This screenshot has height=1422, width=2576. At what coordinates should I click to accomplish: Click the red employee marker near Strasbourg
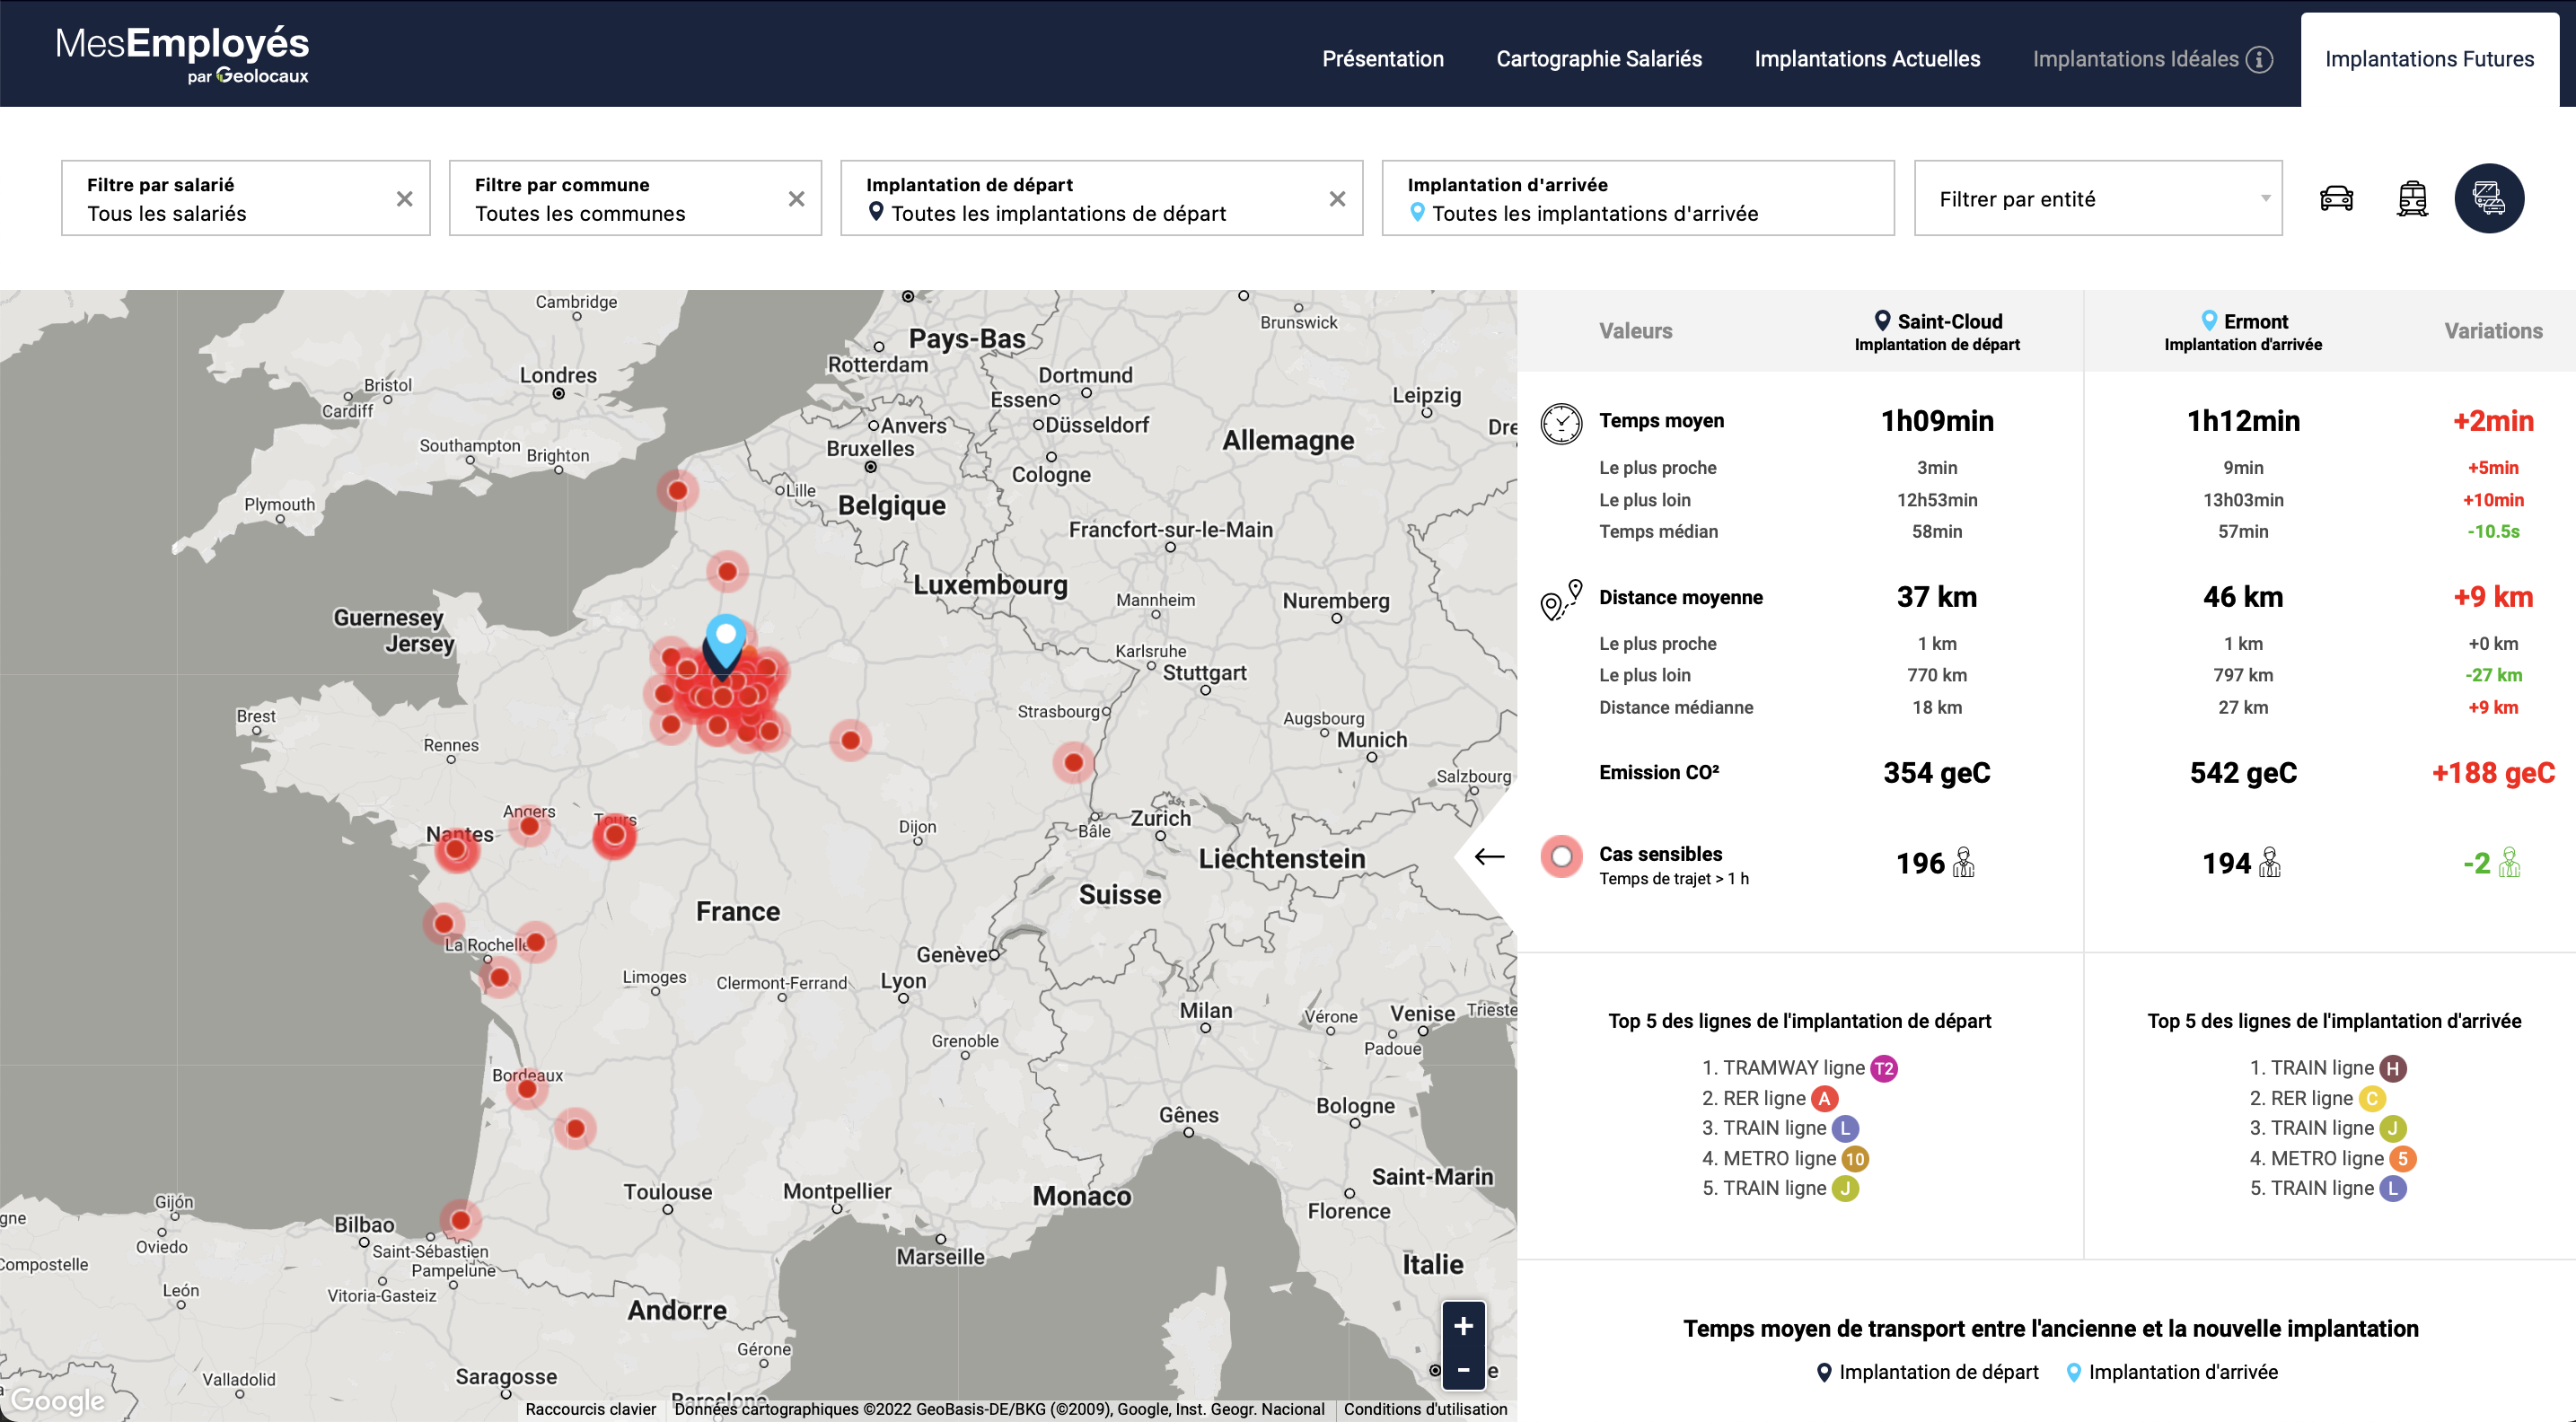1073,762
